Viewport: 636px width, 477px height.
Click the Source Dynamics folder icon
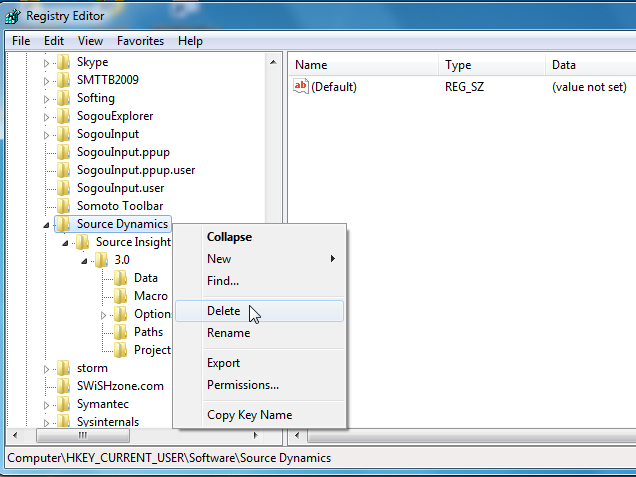click(63, 224)
